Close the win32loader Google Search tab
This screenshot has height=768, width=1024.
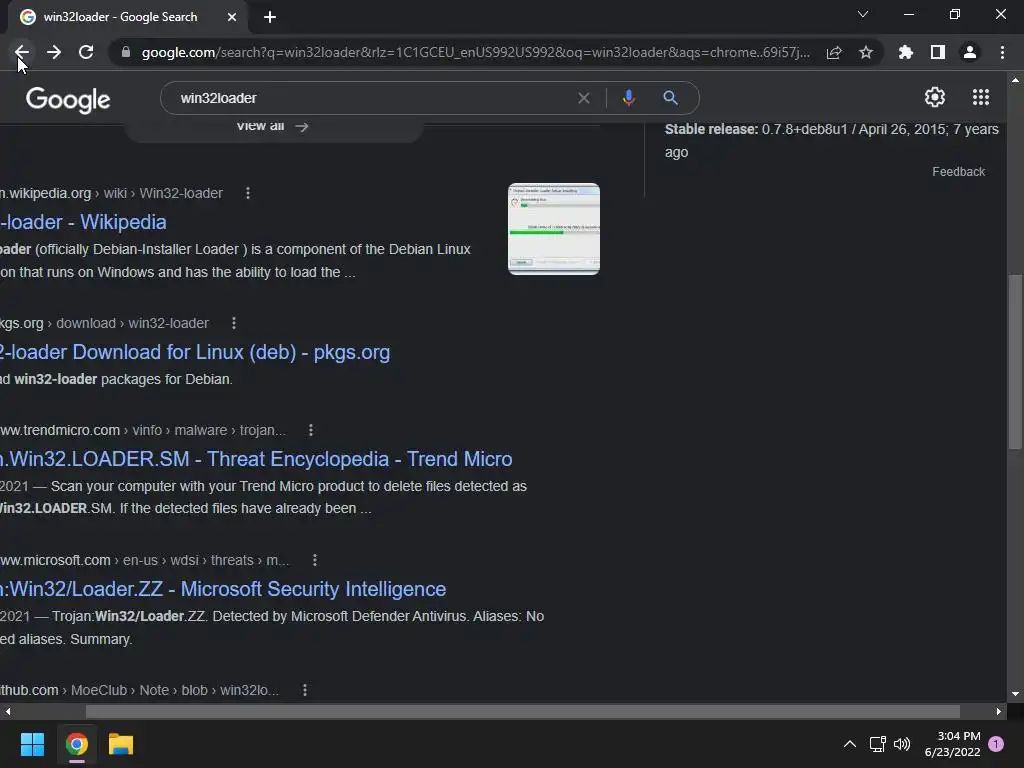232,17
